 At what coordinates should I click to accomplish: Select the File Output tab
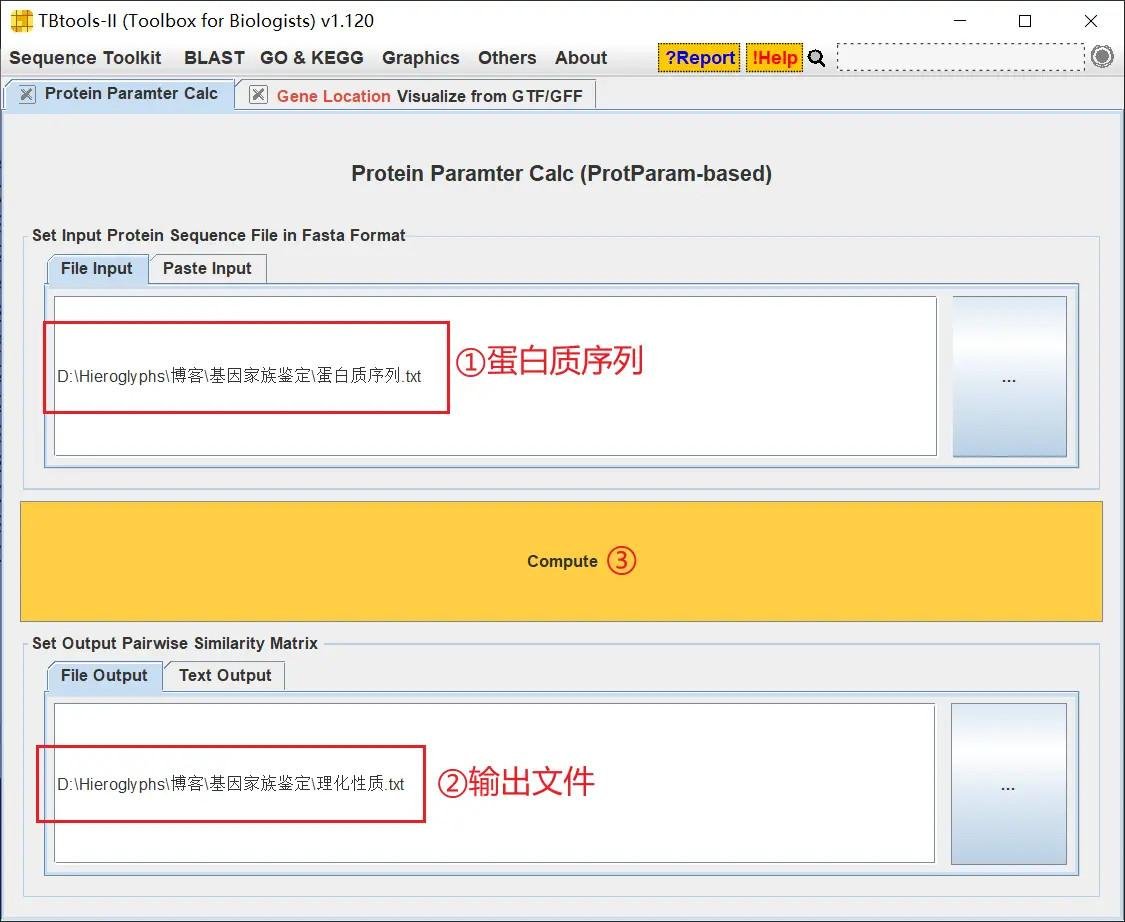(x=104, y=675)
